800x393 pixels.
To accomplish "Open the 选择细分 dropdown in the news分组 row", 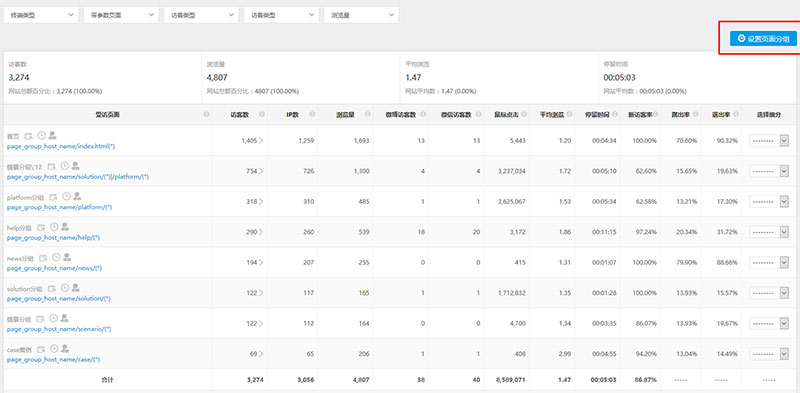I will point(769,262).
